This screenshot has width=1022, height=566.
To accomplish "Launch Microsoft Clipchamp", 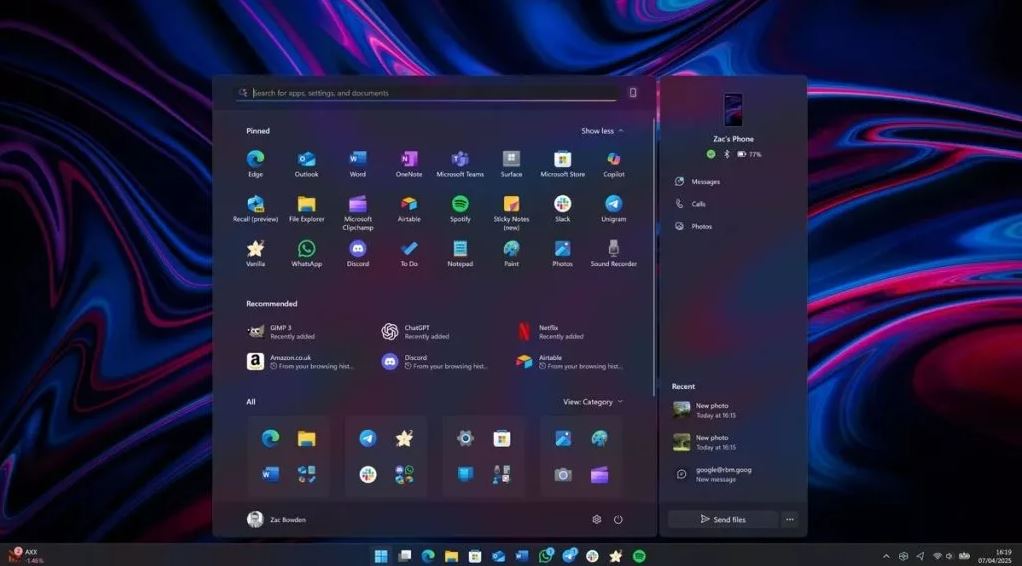I will pyautogui.click(x=357, y=205).
